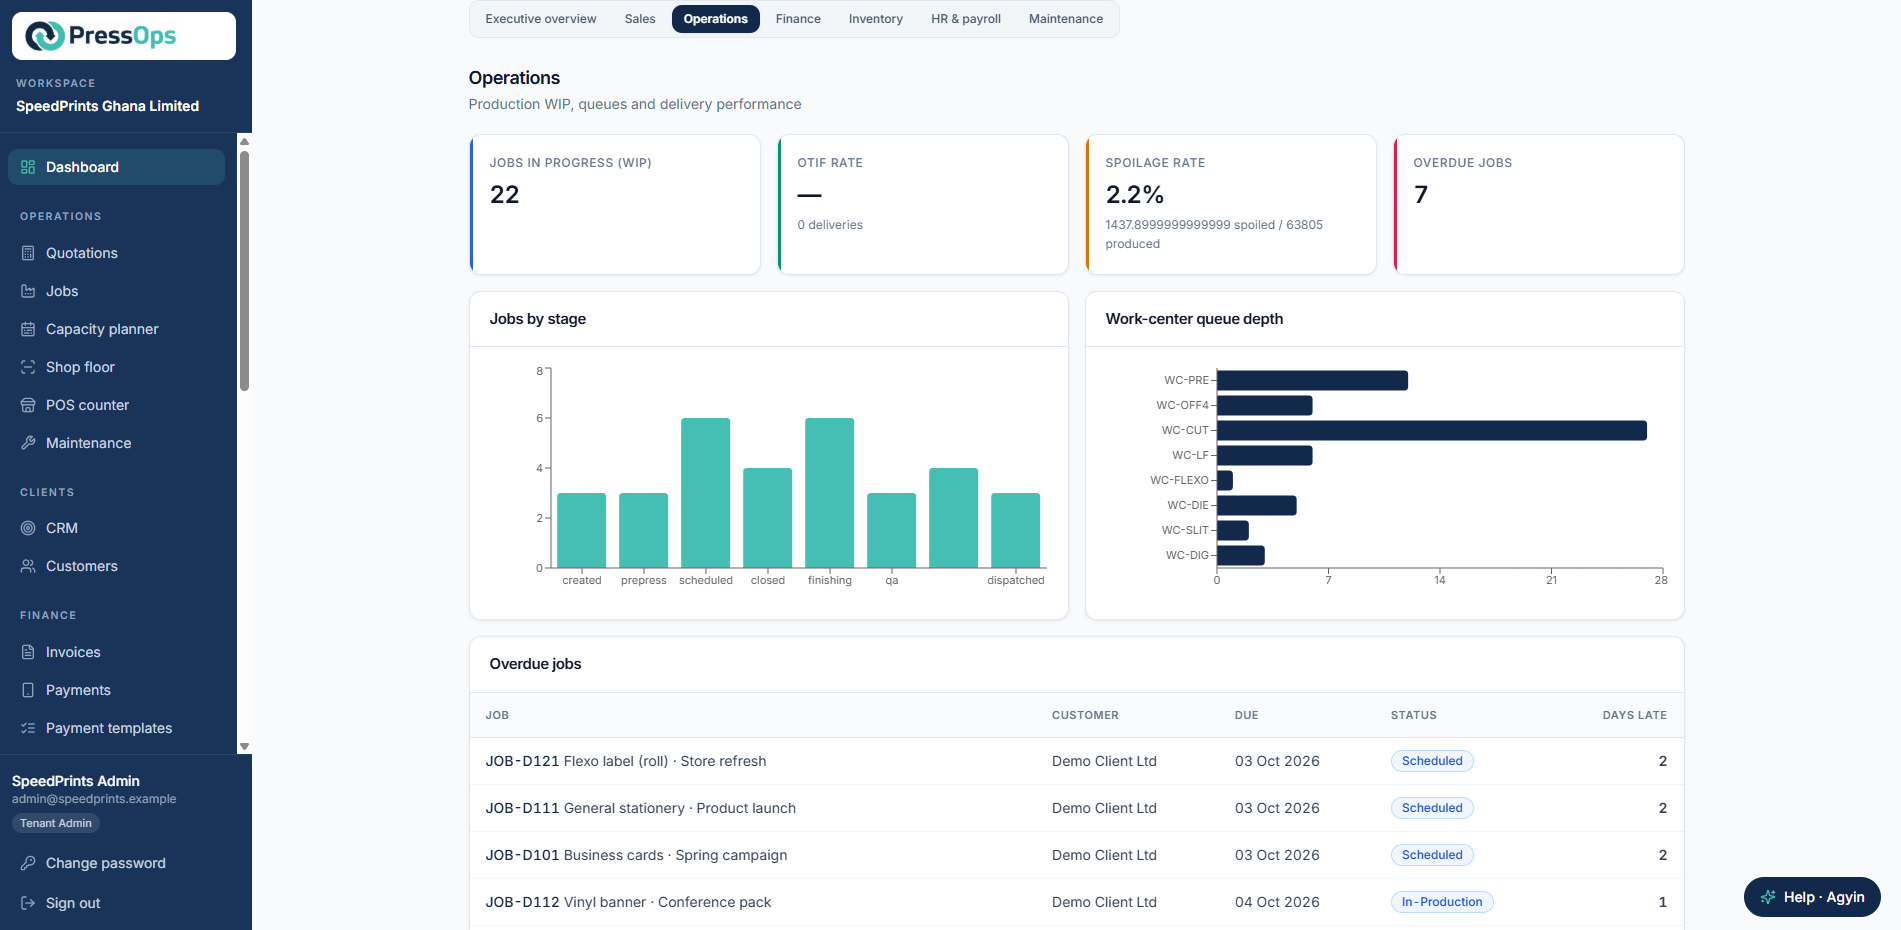Navigate to POS counter

pyautogui.click(x=116, y=405)
